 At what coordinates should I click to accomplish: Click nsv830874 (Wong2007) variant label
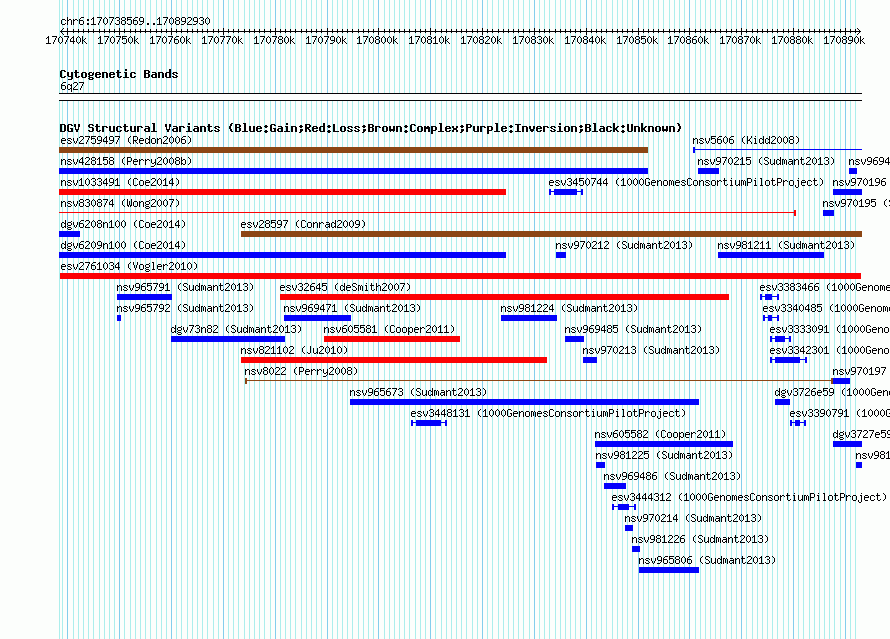120,203
